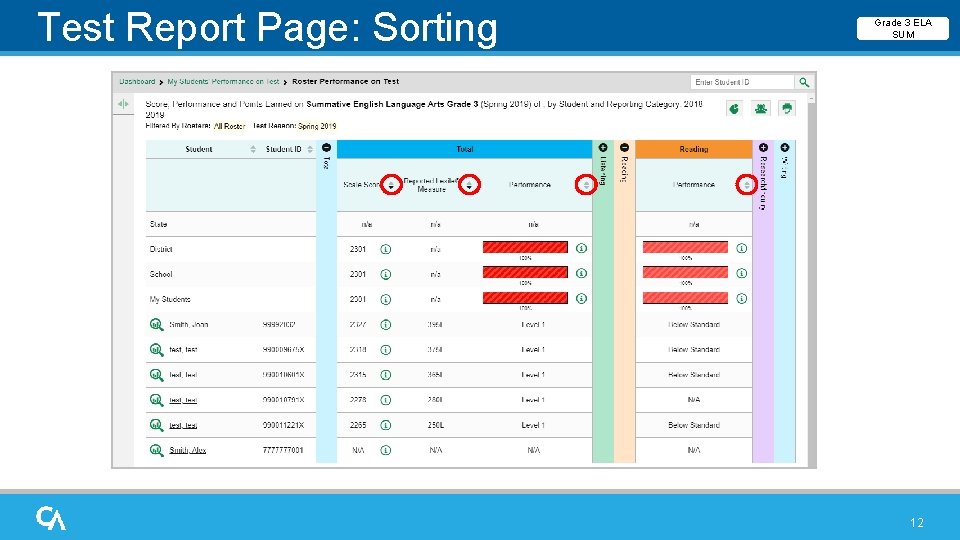Image resolution: width=960 pixels, height=540 pixels.
Task: Click magnifier icon for Smith, Alex
Action: (157, 450)
